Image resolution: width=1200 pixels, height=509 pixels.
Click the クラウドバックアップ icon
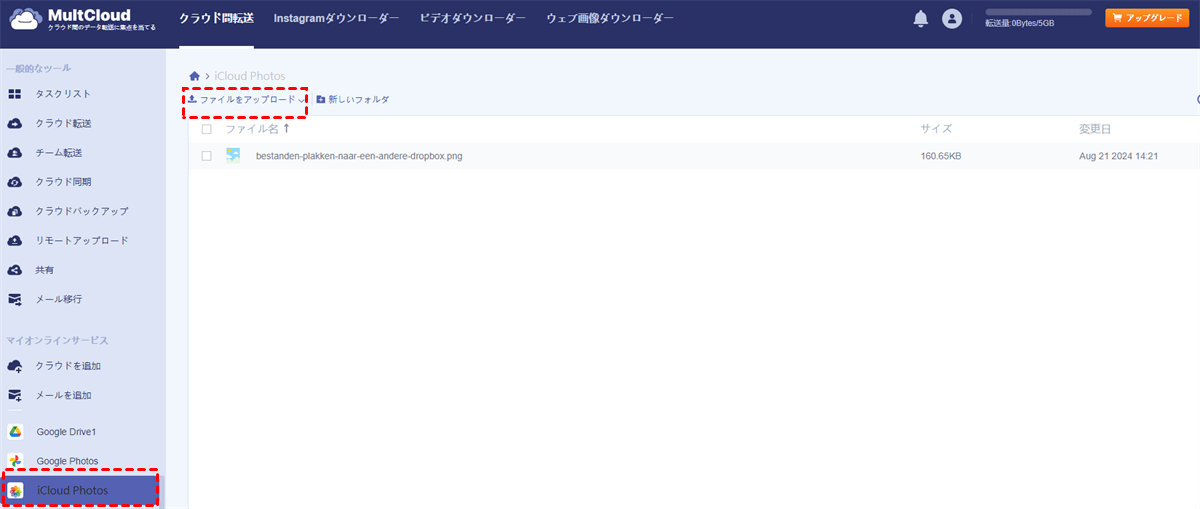[x=15, y=211]
